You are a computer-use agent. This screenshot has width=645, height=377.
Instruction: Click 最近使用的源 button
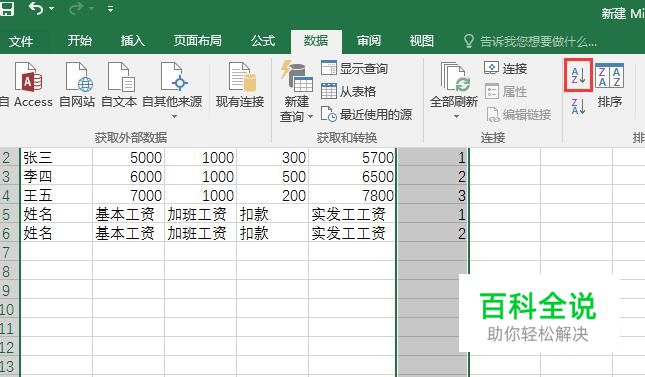367,114
